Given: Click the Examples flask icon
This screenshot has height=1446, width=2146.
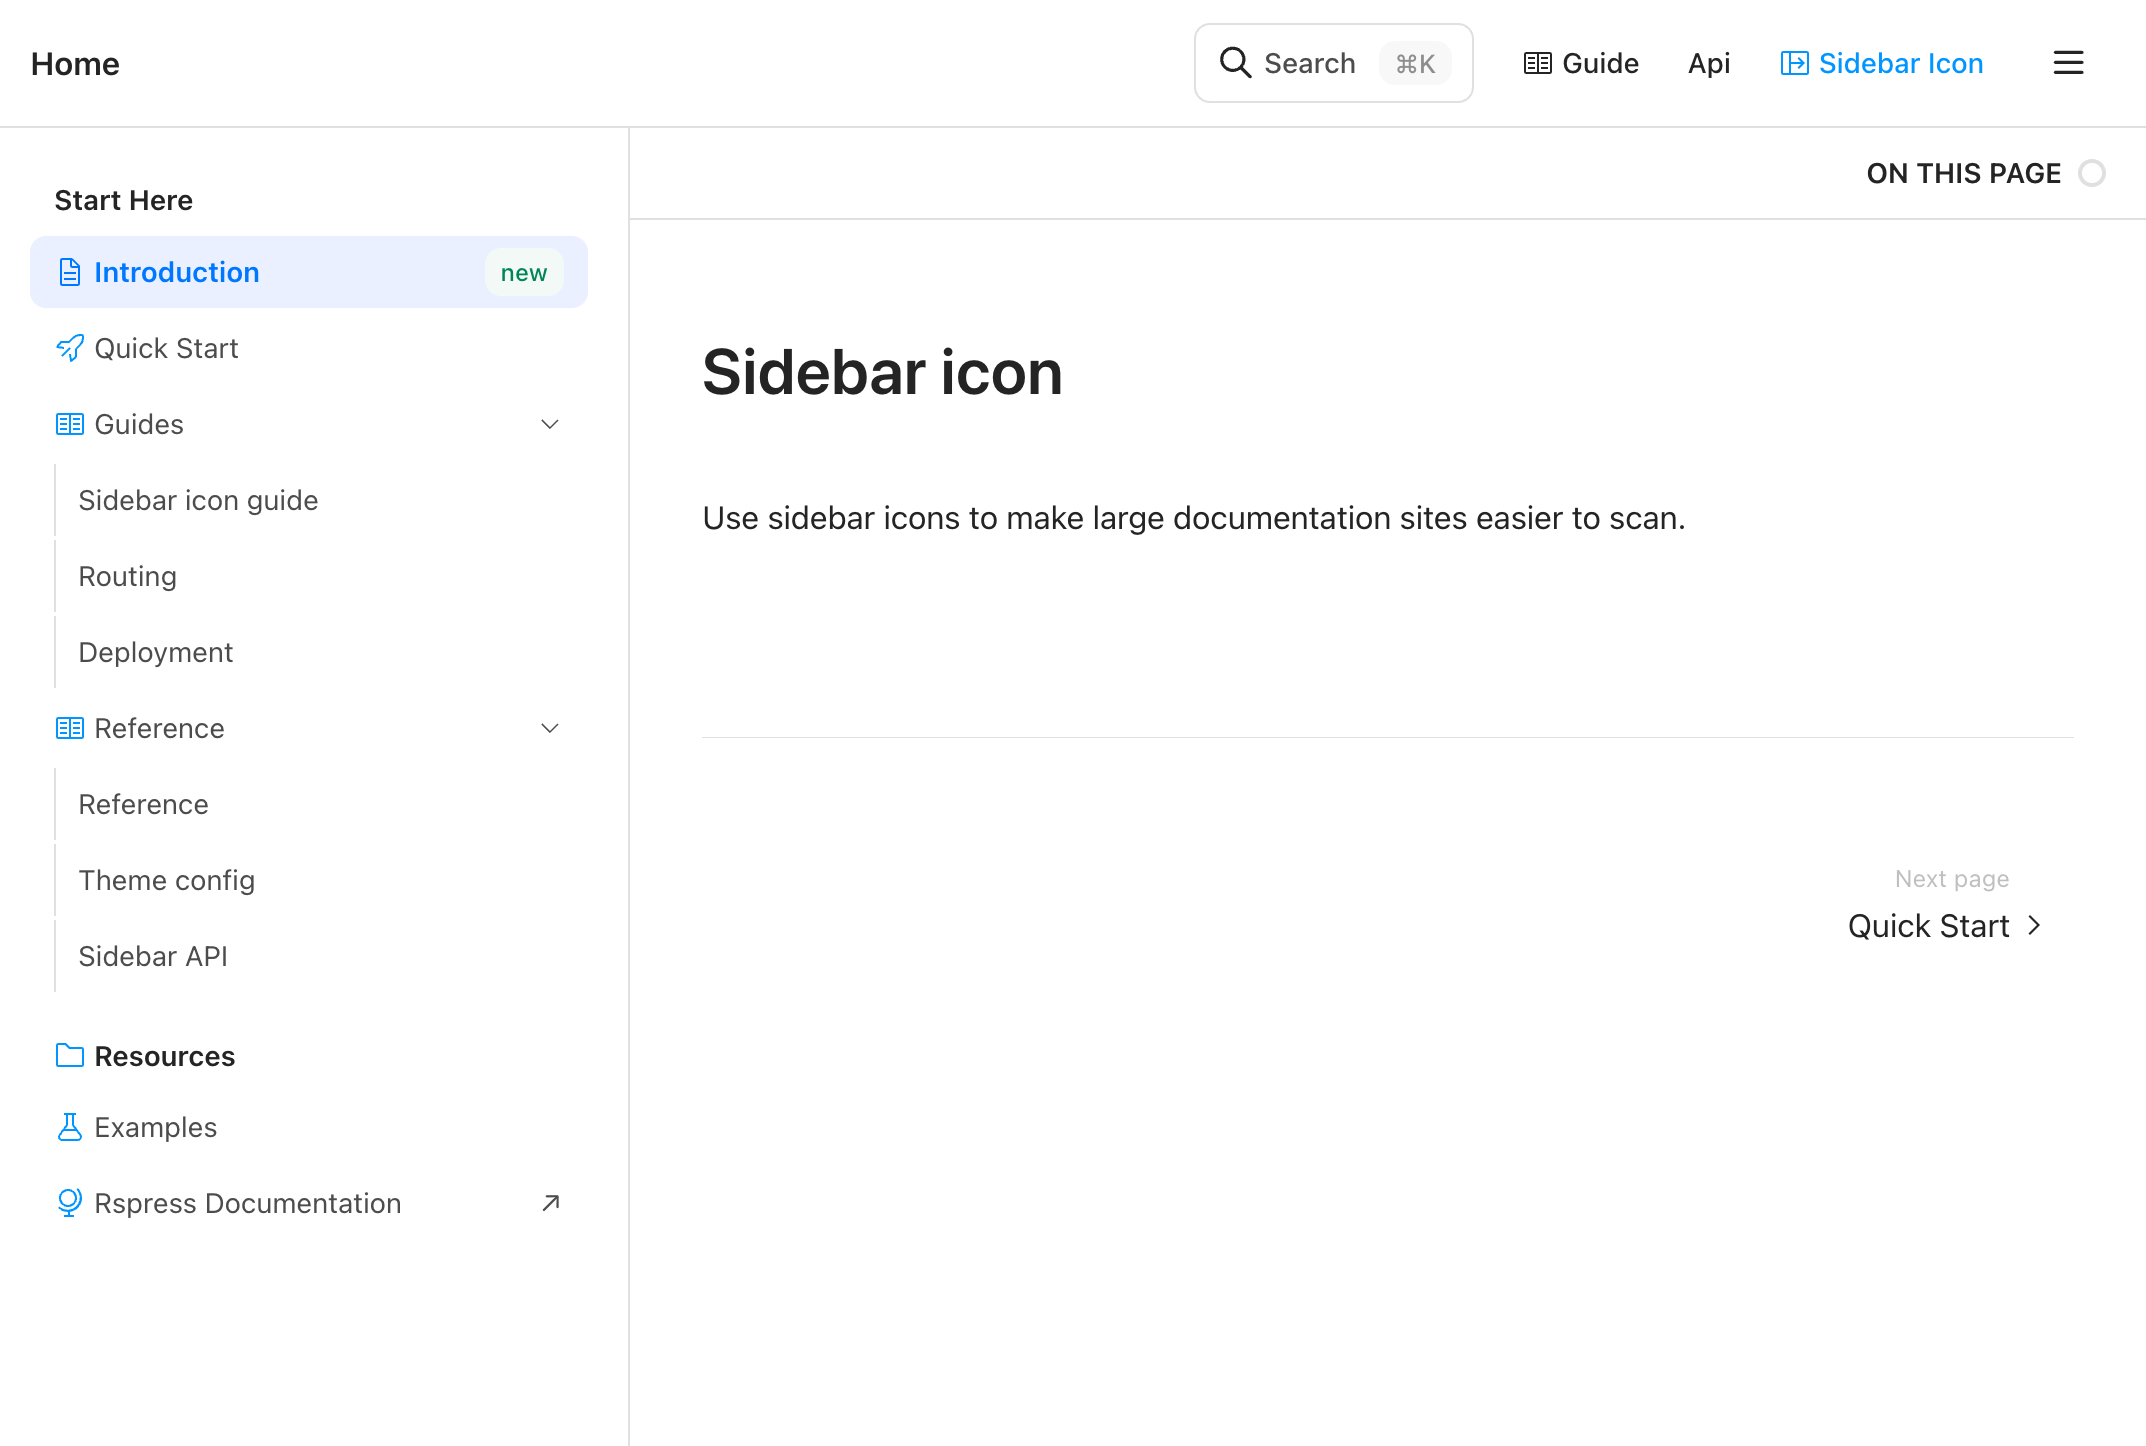Looking at the screenshot, I should [69, 1127].
